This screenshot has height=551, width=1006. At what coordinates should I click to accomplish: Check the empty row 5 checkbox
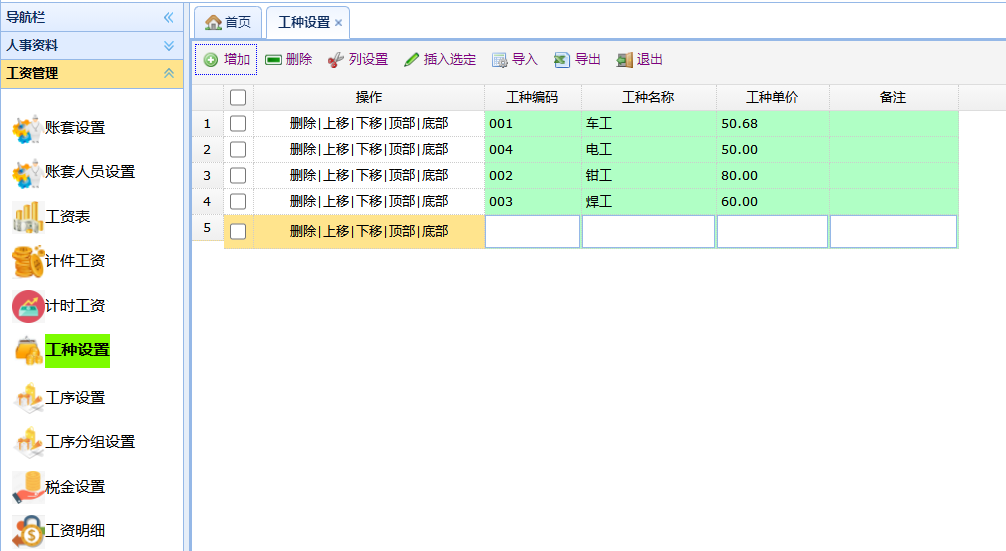coord(238,231)
